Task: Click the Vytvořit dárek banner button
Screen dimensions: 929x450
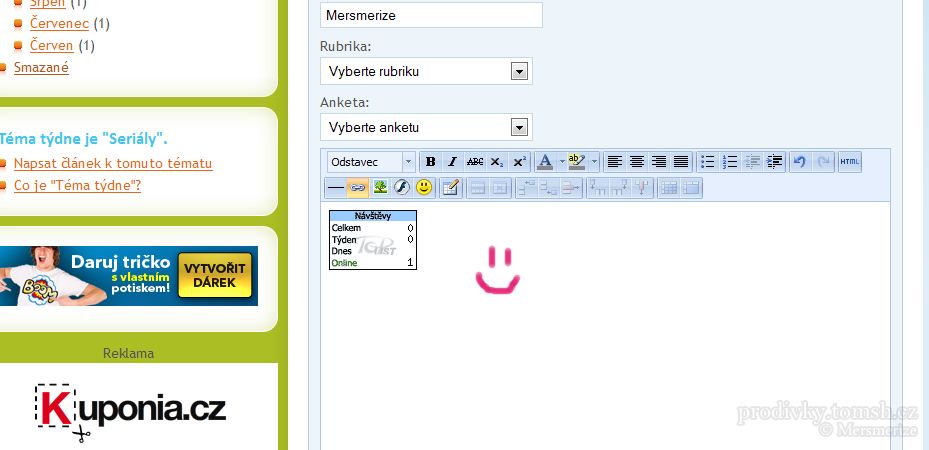Action: click(215, 276)
